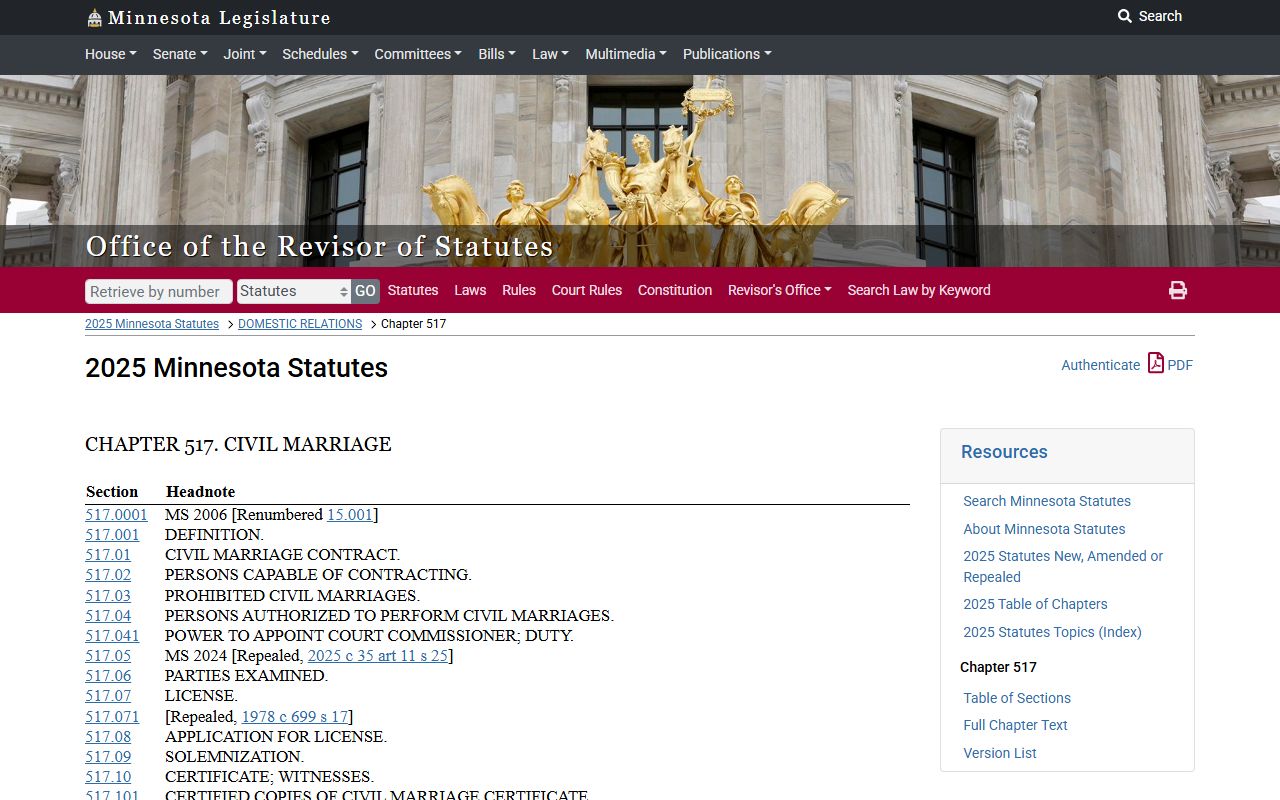Image resolution: width=1280 pixels, height=800 pixels.
Task: Click the GO button
Action: pos(365,291)
